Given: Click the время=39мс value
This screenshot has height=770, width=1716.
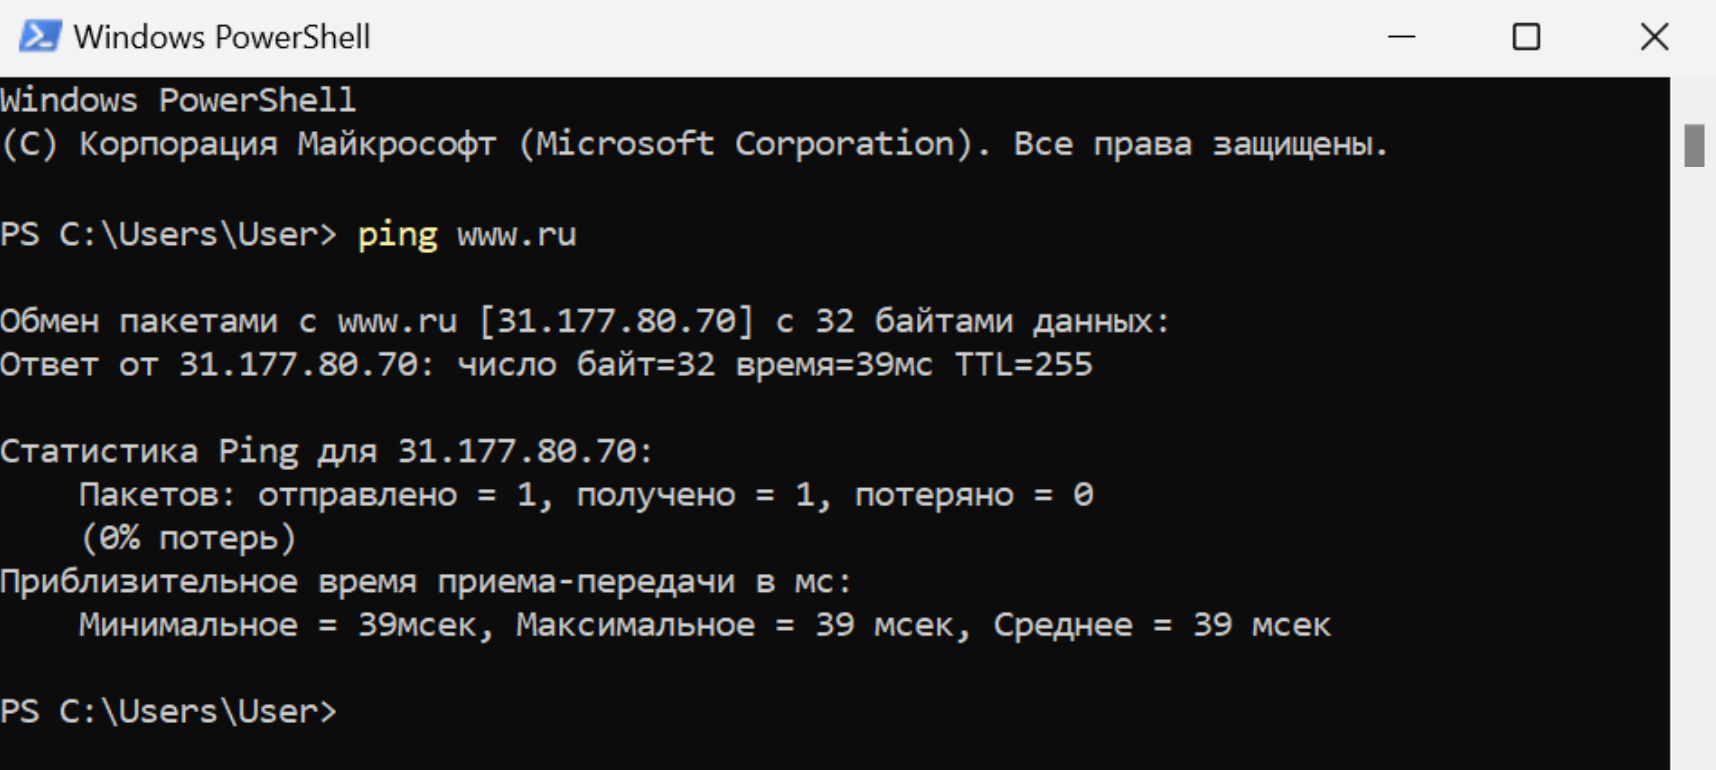Looking at the screenshot, I should (x=834, y=365).
